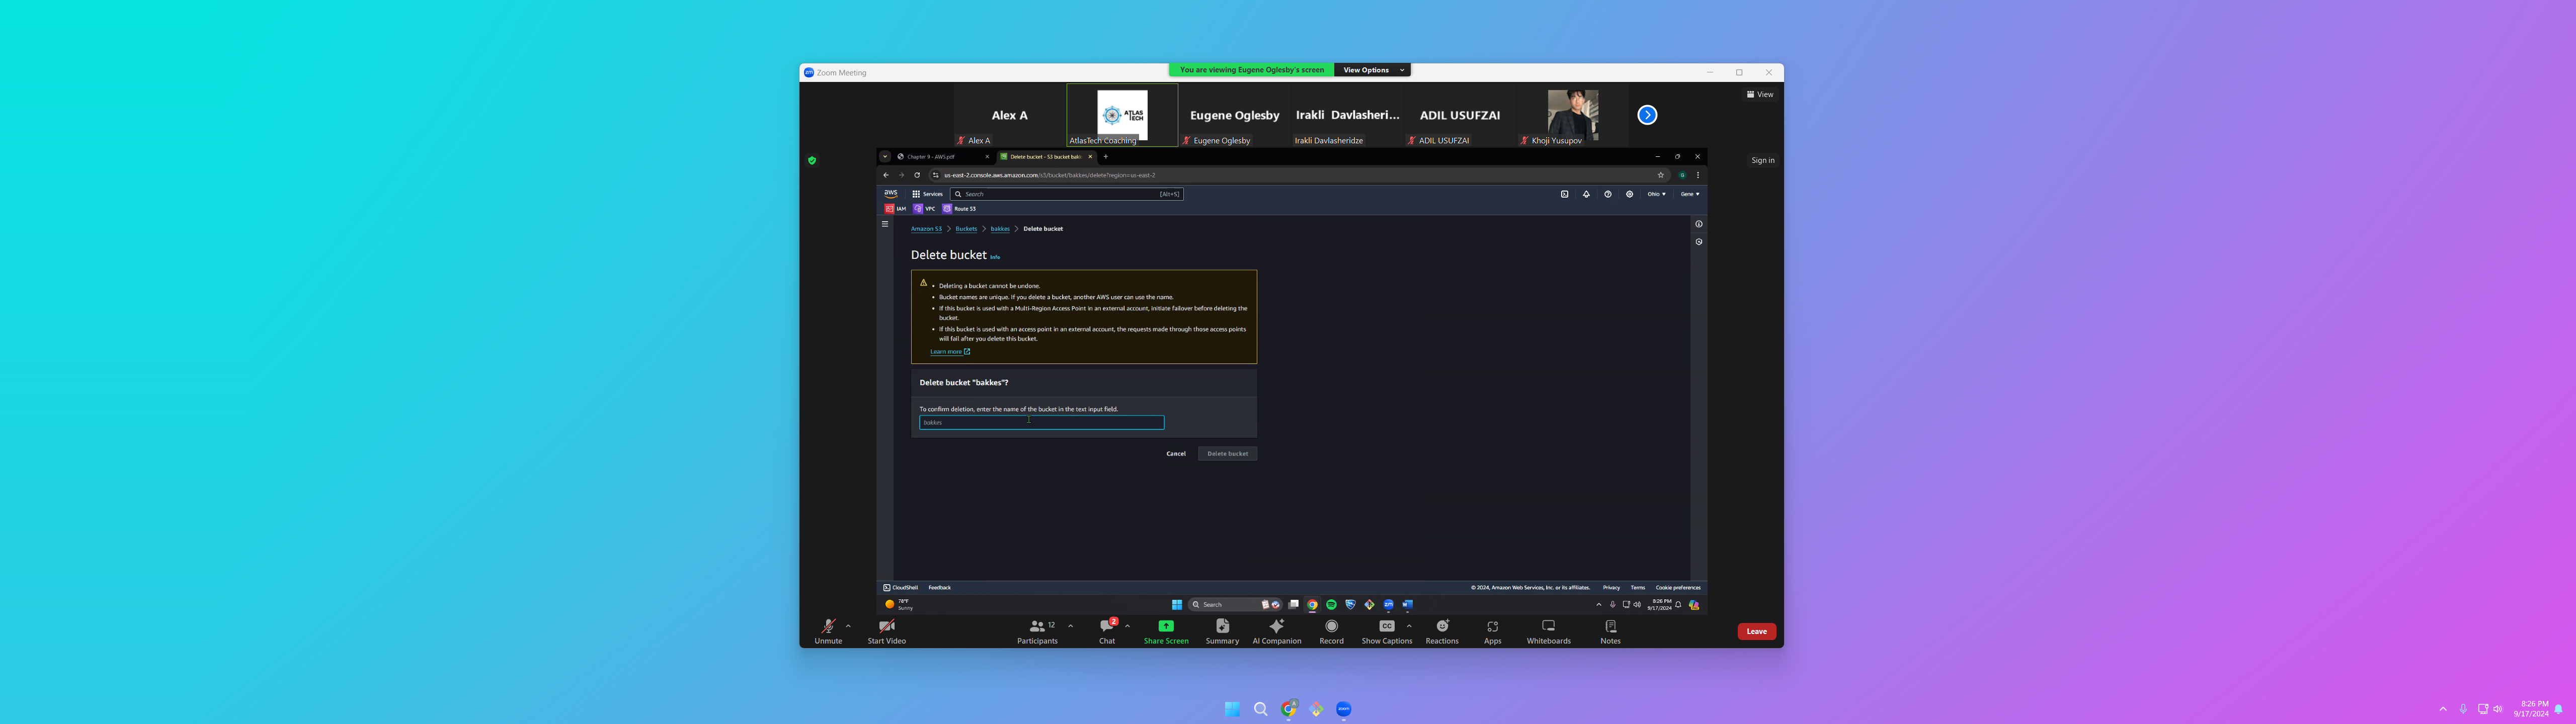Click the Unmute microphone icon
Screen dimensions: 2576x724
[828, 627]
